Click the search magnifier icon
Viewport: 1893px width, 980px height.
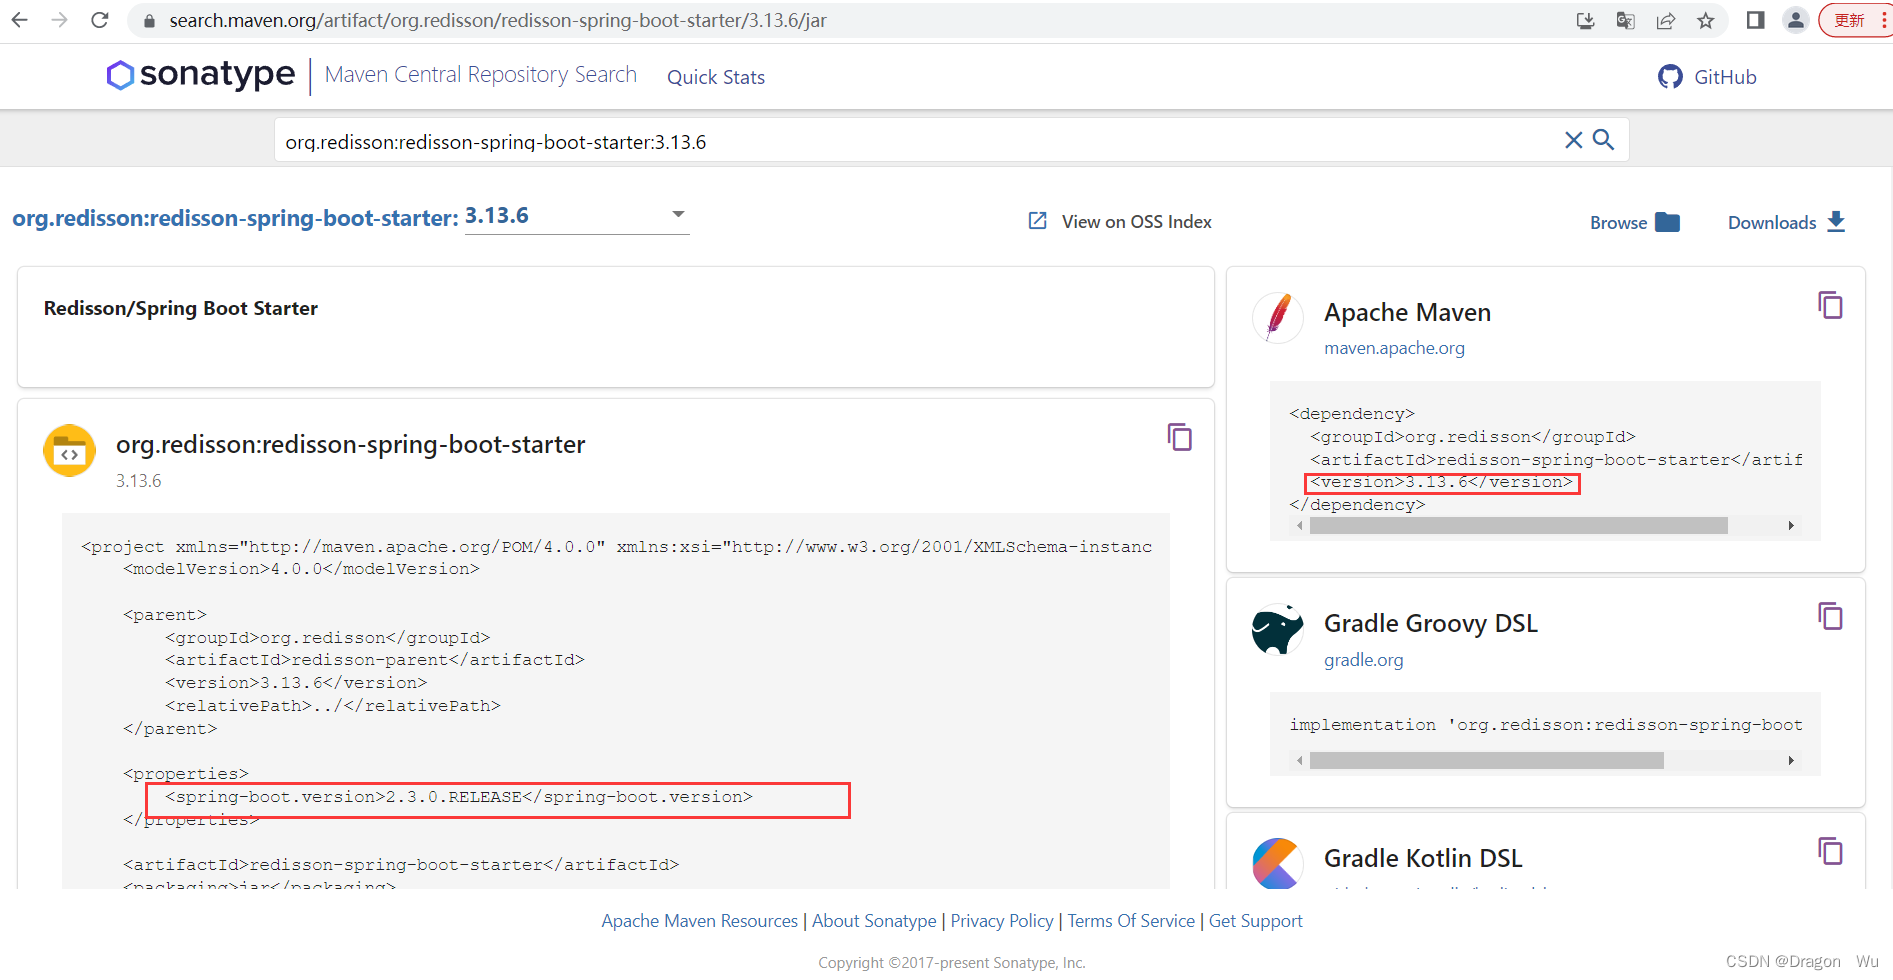[x=1604, y=140]
